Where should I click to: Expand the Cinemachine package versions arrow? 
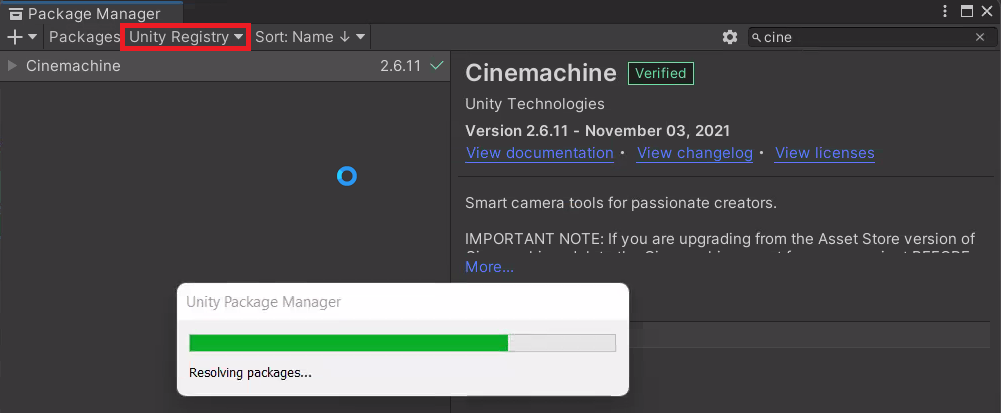(11, 66)
